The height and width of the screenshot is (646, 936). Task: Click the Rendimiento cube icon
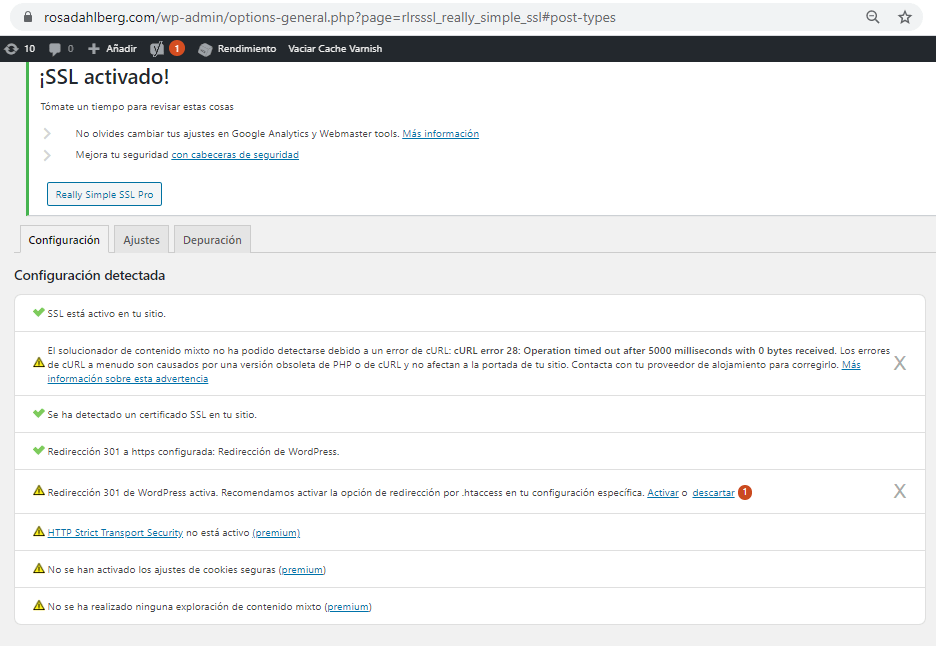click(205, 50)
